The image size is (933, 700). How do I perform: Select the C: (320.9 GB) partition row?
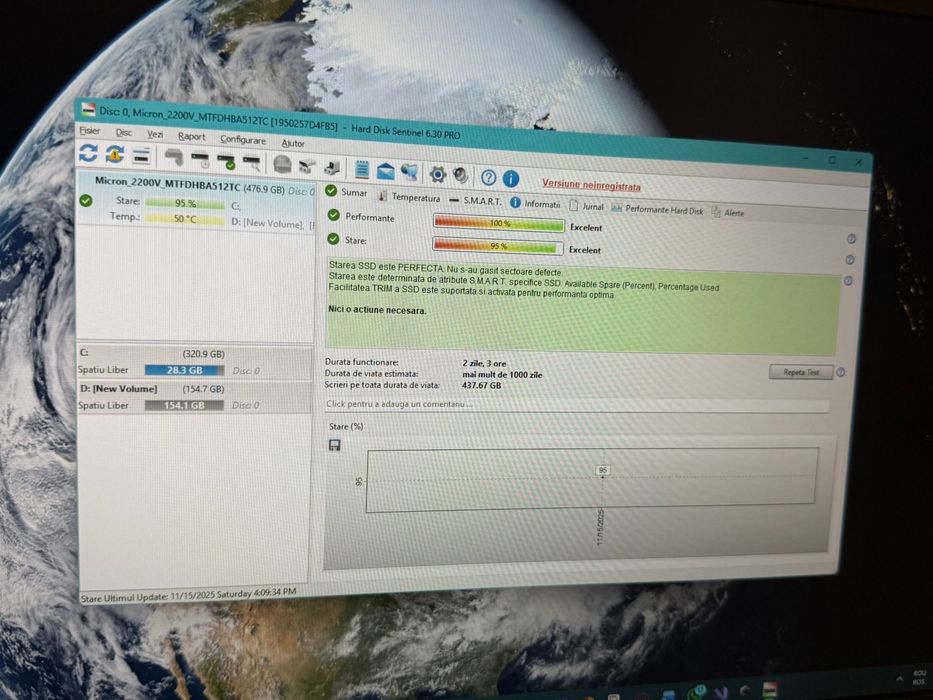point(195,362)
